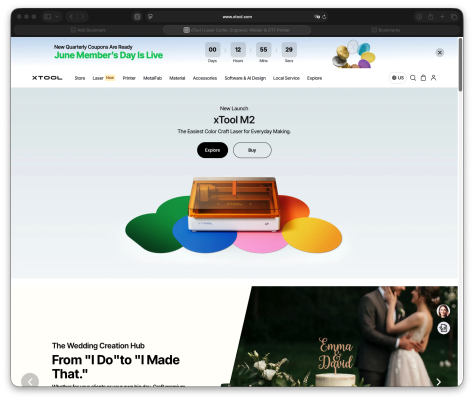The image size is (474, 400).
Task: Open a new Safari tab
Action: tap(442, 17)
